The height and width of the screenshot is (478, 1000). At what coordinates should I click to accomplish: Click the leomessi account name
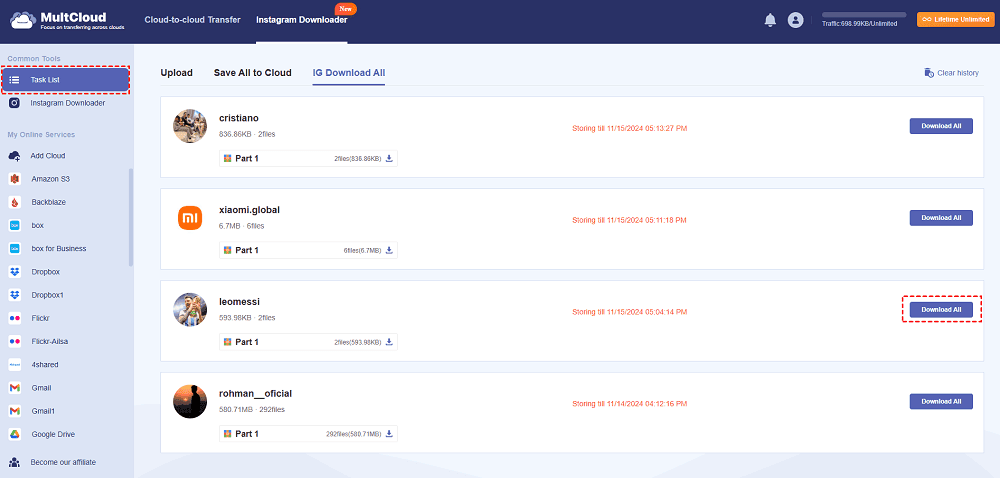coord(239,301)
